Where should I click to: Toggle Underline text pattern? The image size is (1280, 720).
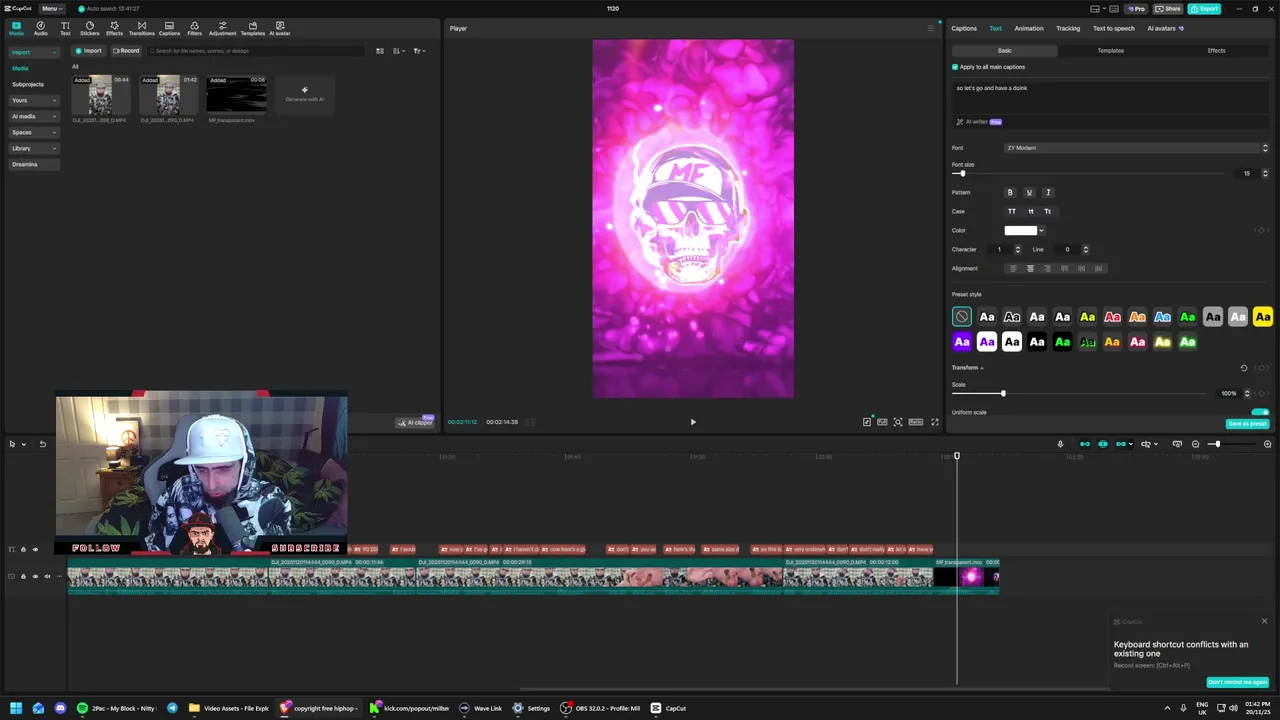1029,193
